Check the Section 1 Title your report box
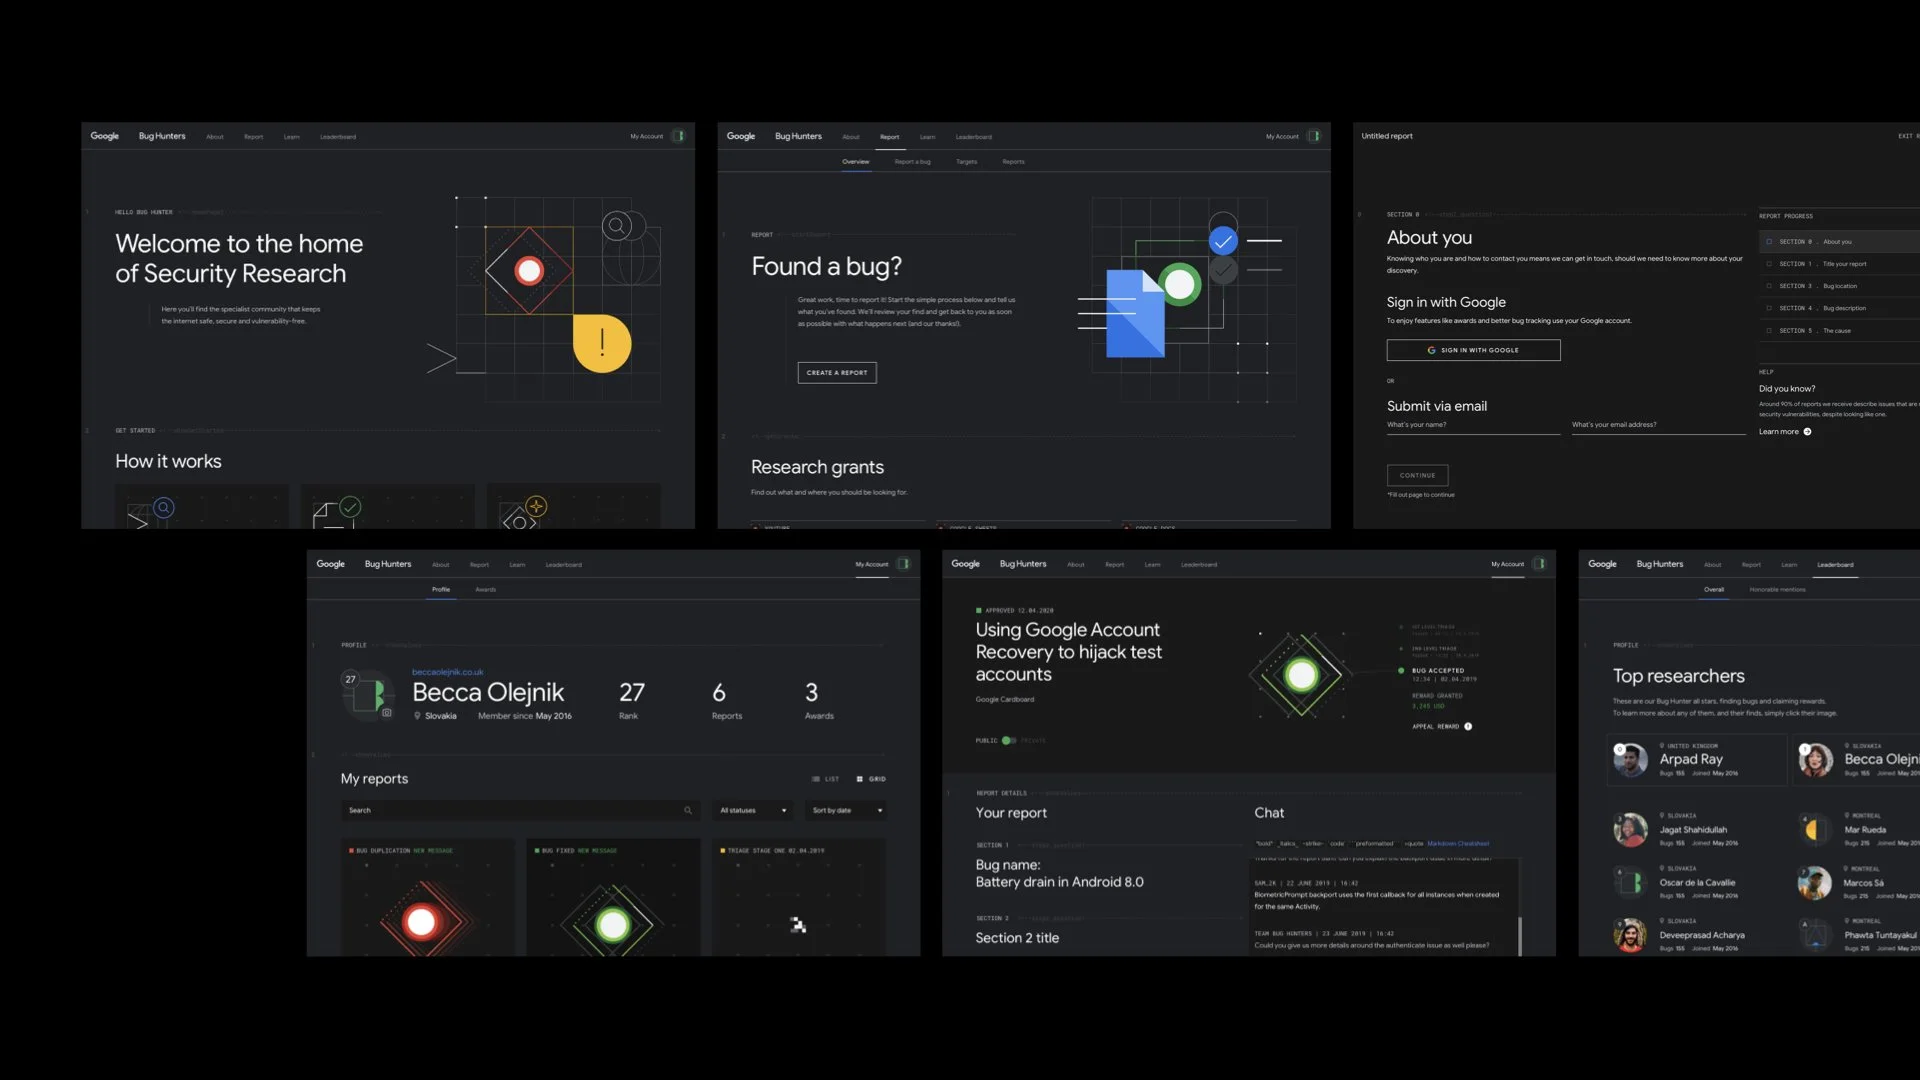The width and height of the screenshot is (1920, 1080). coord(1769,264)
